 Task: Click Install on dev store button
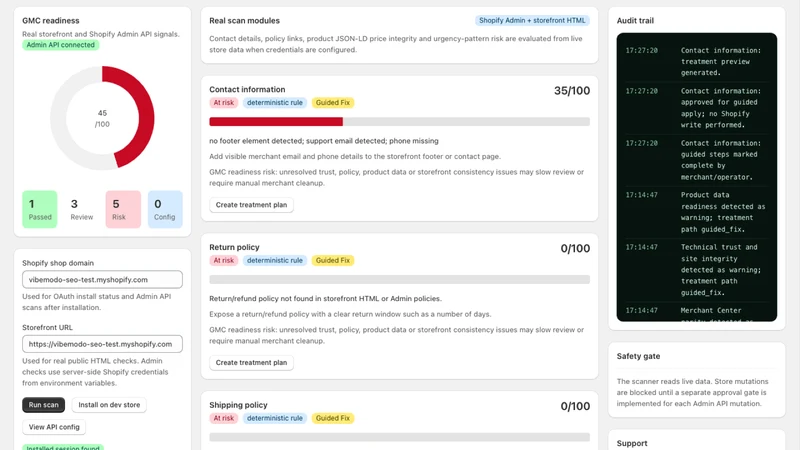click(109, 405)
